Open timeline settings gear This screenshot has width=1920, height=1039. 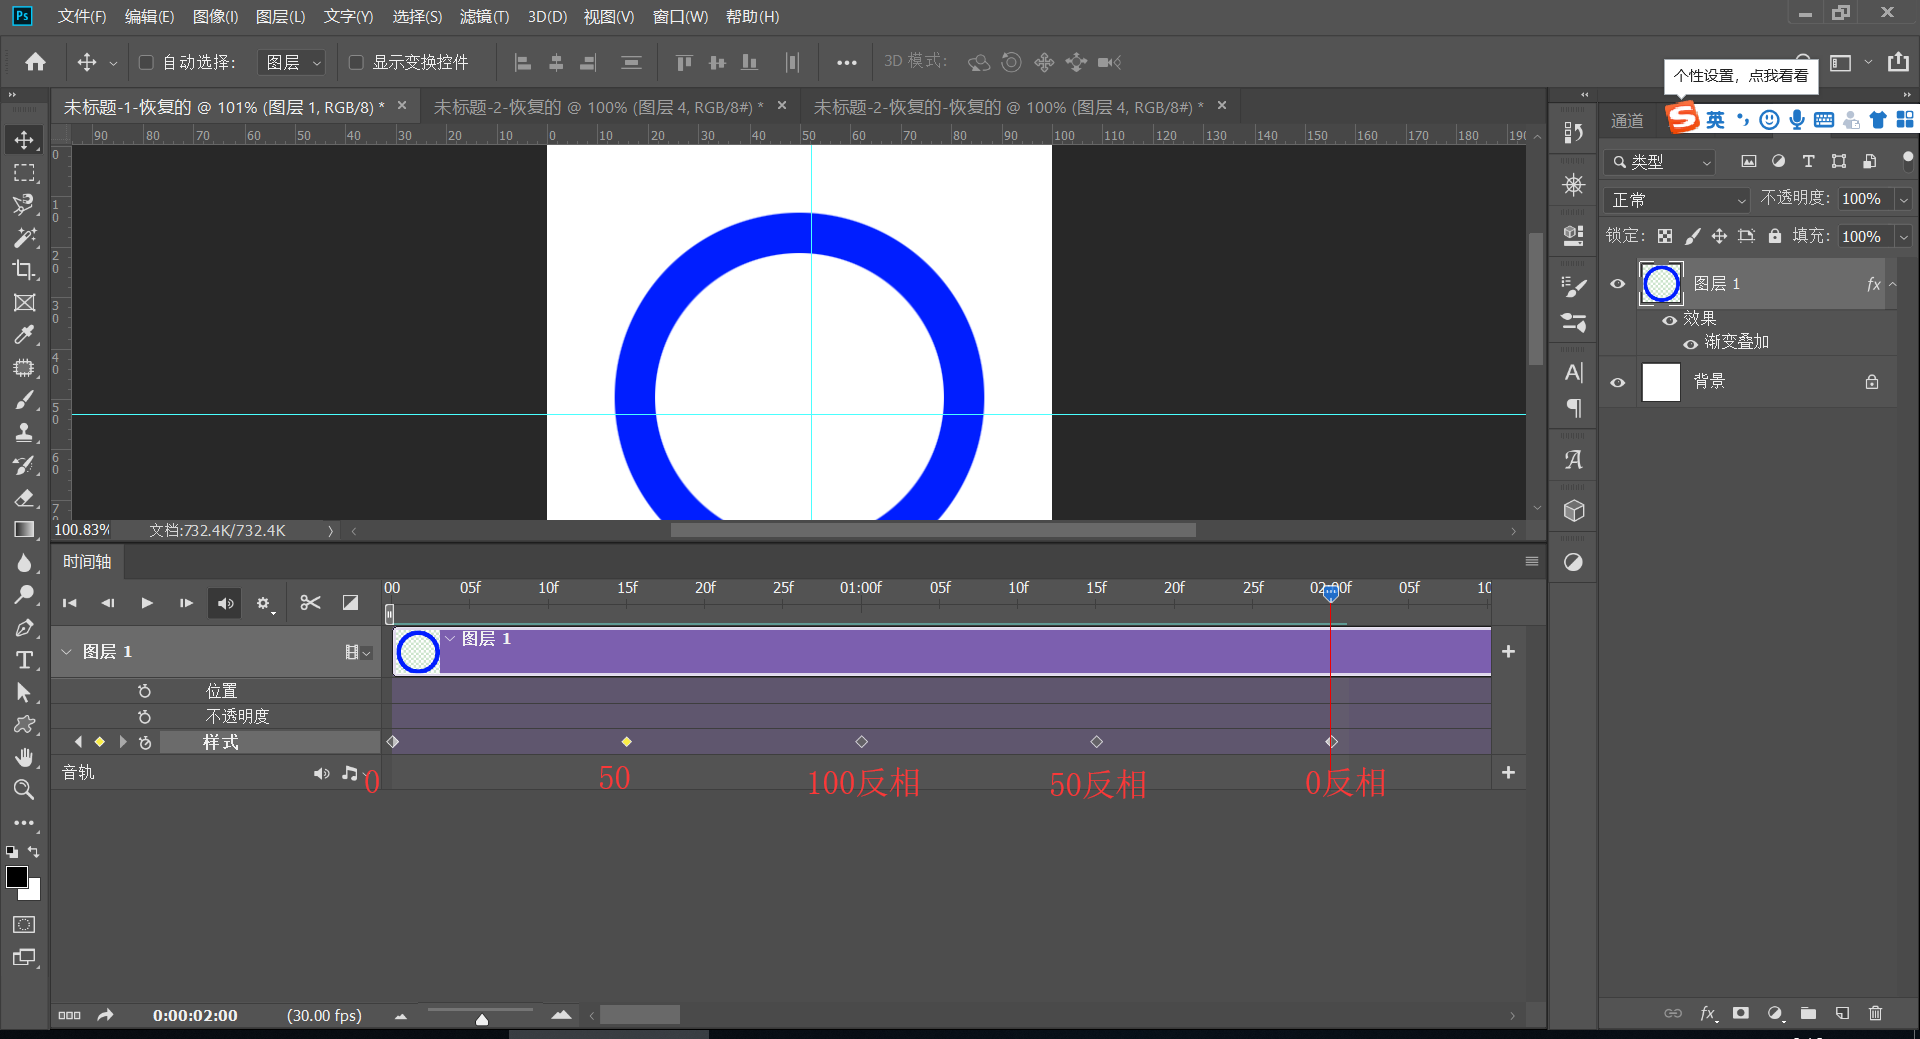(264, 603)
